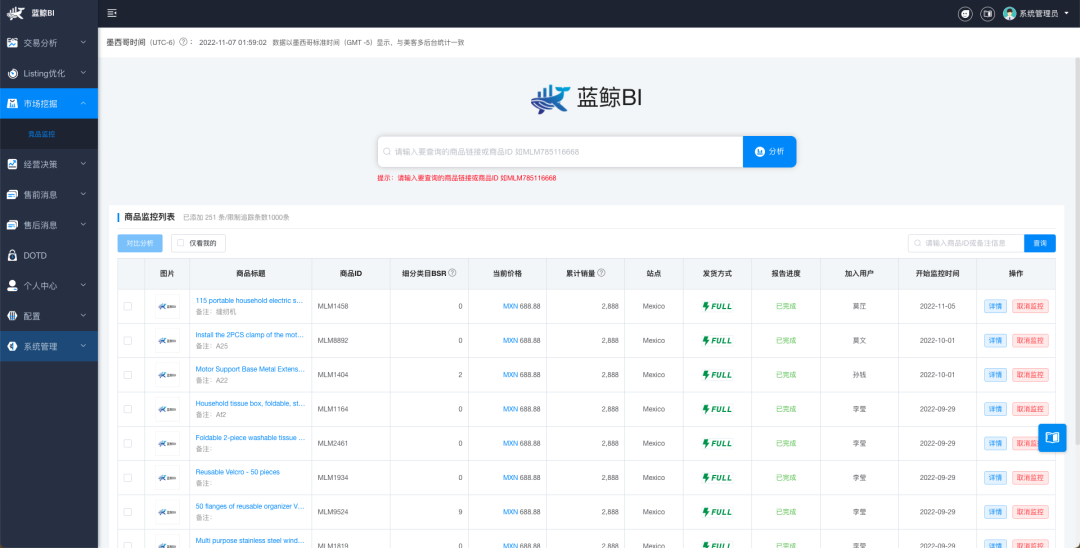
Task: Check the row checkbox for MLM8892
Action: coord(127,341)
